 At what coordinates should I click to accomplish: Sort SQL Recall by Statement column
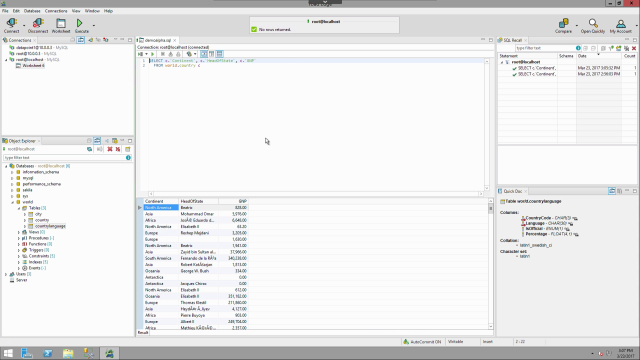coord(527,56)
